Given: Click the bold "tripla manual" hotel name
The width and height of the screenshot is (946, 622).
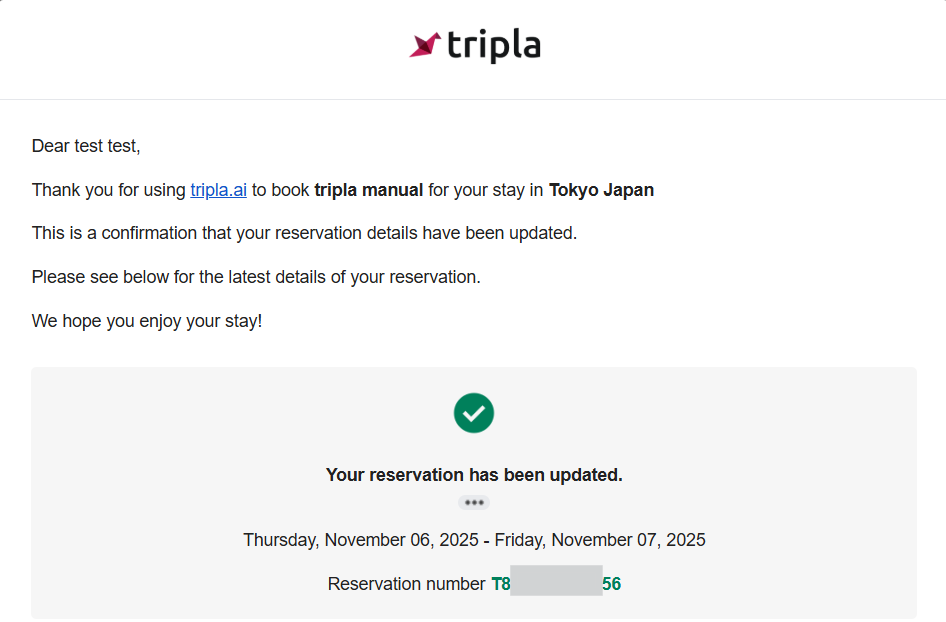Looking at the screenshot, I should pos(369,190).
